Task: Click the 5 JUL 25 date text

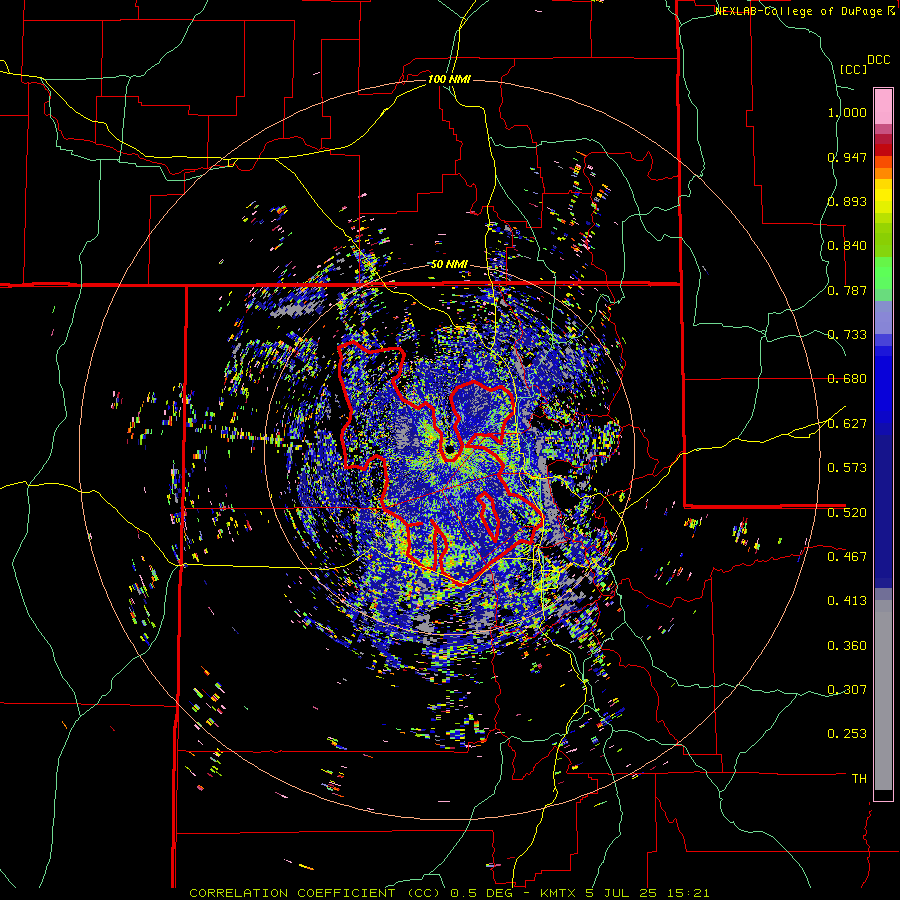Action: 622,893
